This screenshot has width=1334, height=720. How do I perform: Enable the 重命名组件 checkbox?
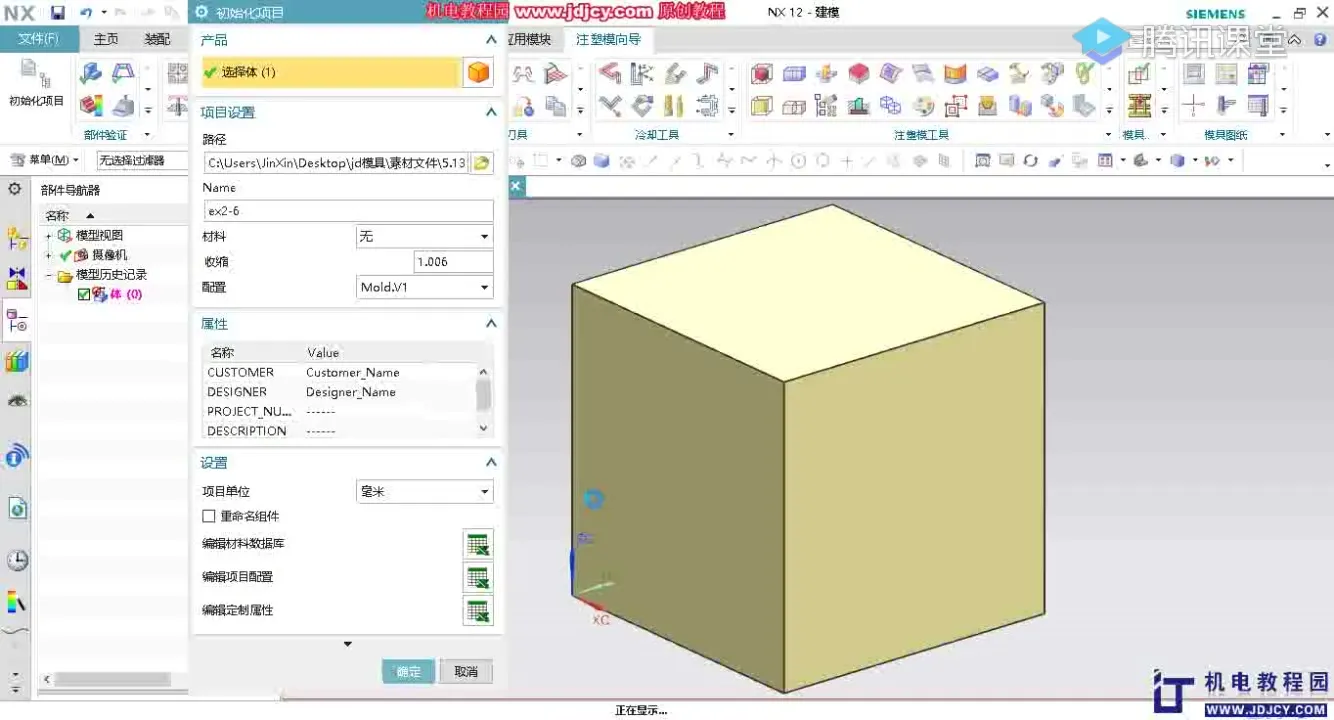[209, 516]
